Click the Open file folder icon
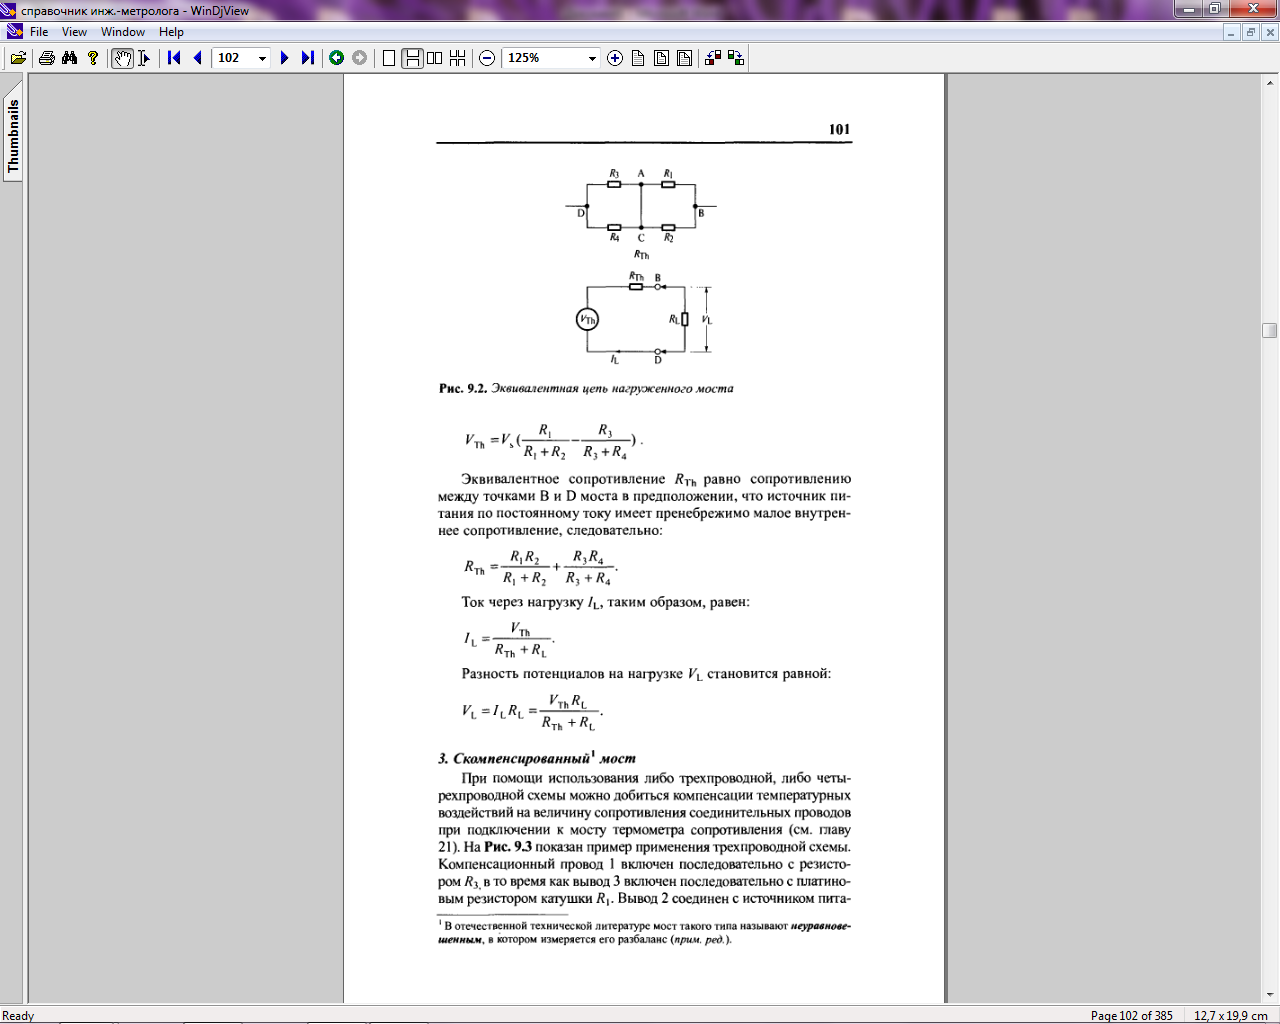 (x=18, y=58)
